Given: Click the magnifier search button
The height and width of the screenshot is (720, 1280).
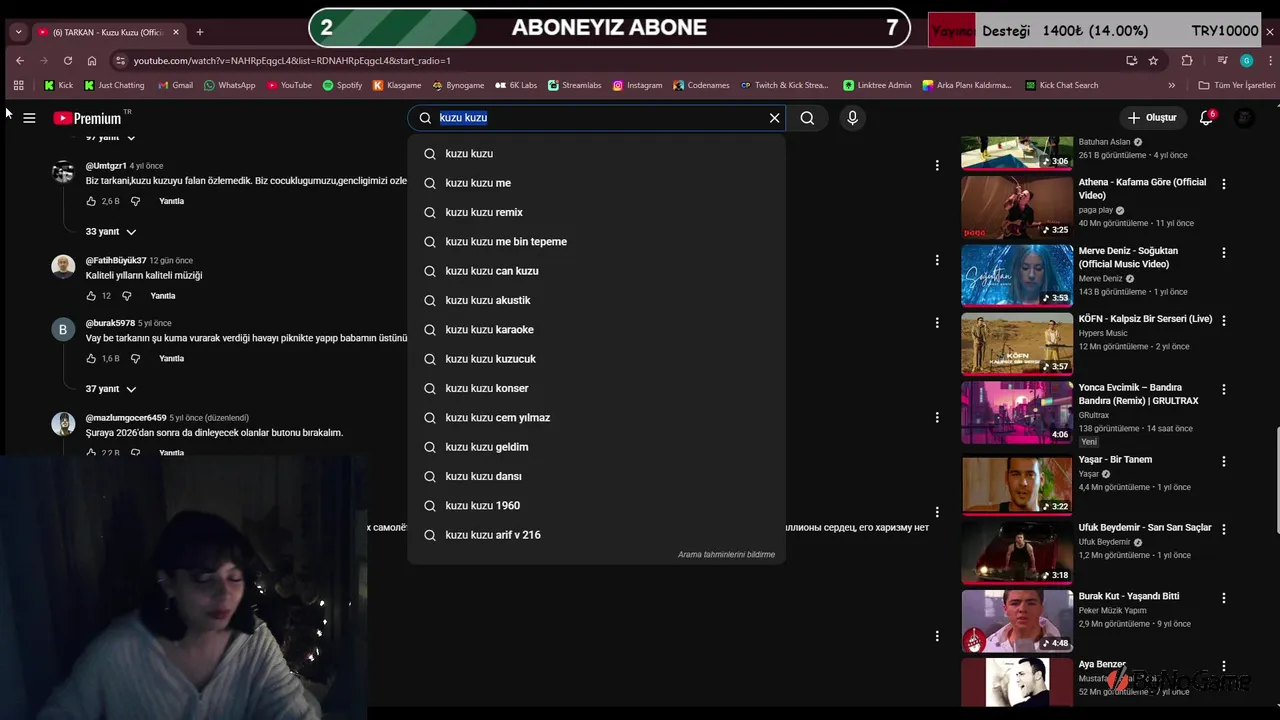Looking at the screenshot, I should click(x=807, y=118).
